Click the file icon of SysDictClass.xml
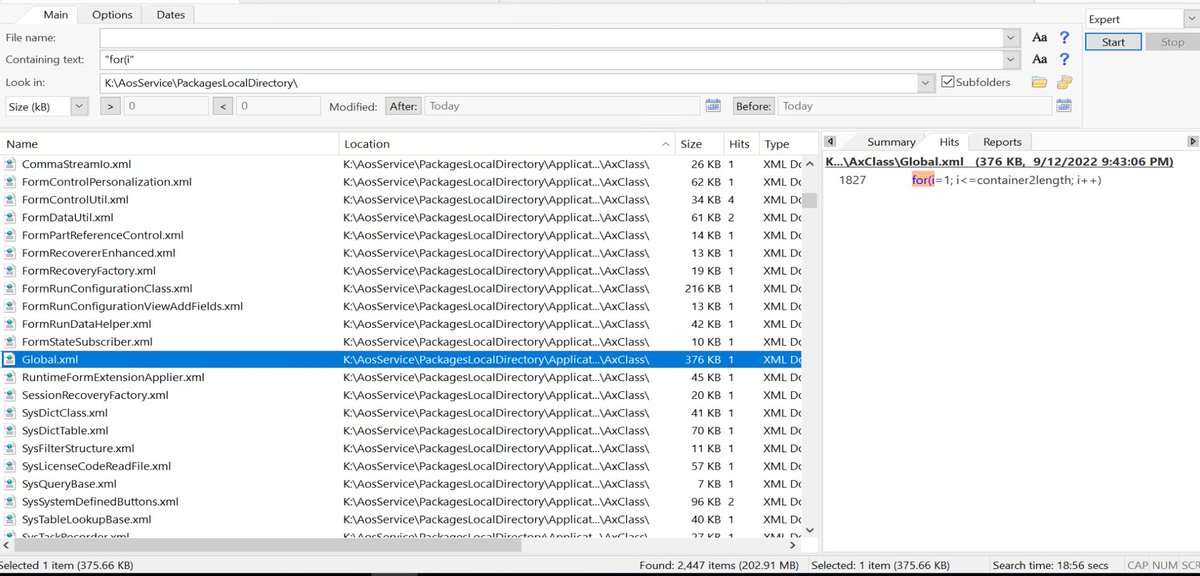Image resolution: width=1200 pixels, height=576 pixels. pos(11,413)
